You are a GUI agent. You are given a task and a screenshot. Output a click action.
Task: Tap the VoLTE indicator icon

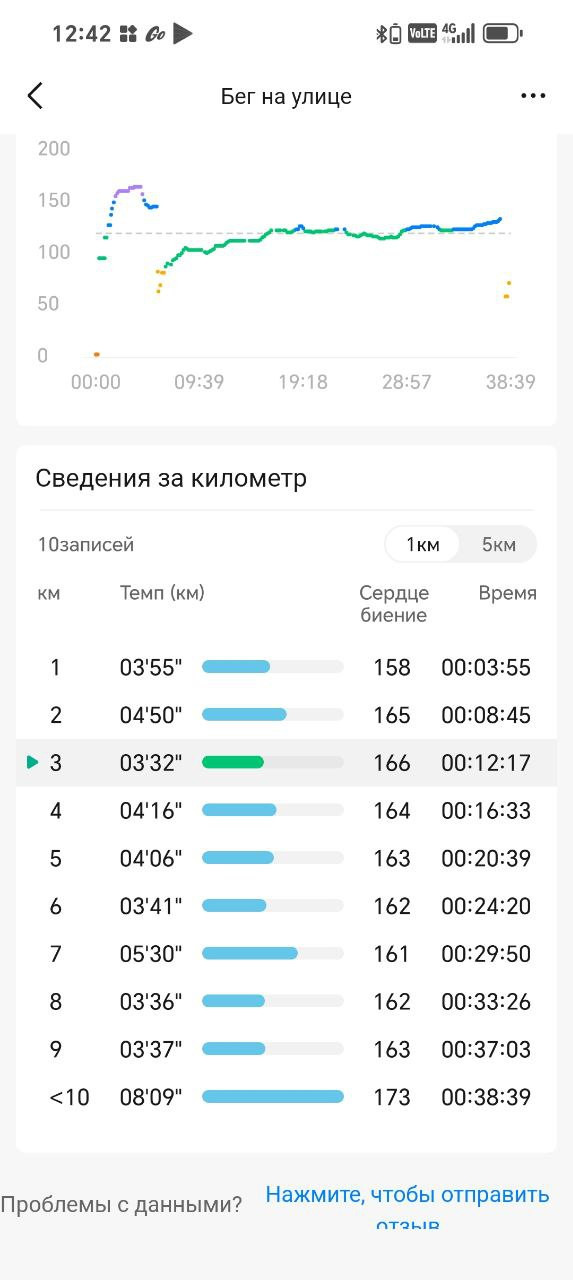pos(422,33)
